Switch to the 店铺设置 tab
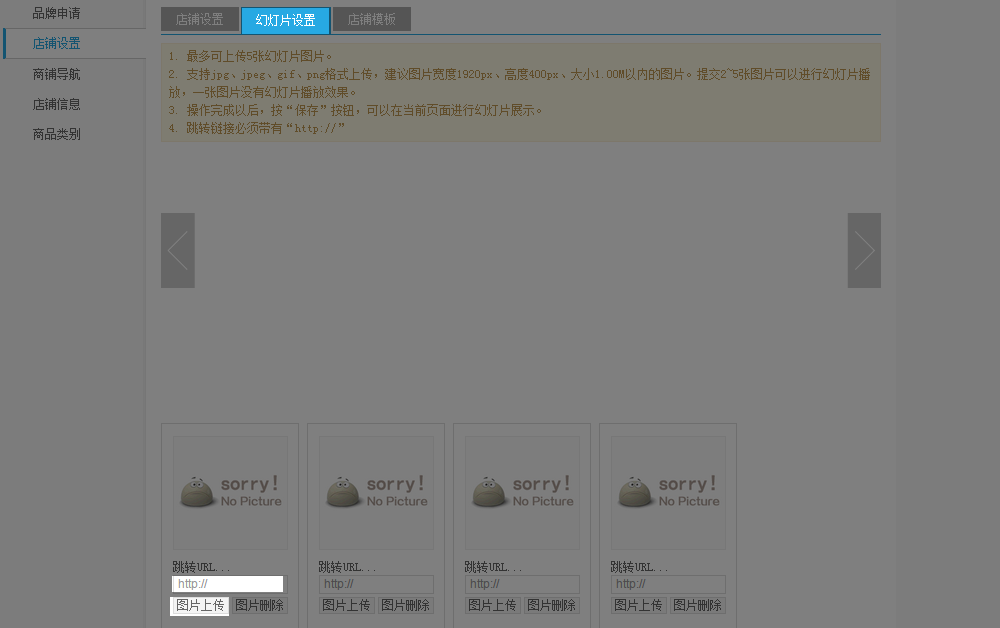This screenshot has height=628, width=1000. [200, 20]
